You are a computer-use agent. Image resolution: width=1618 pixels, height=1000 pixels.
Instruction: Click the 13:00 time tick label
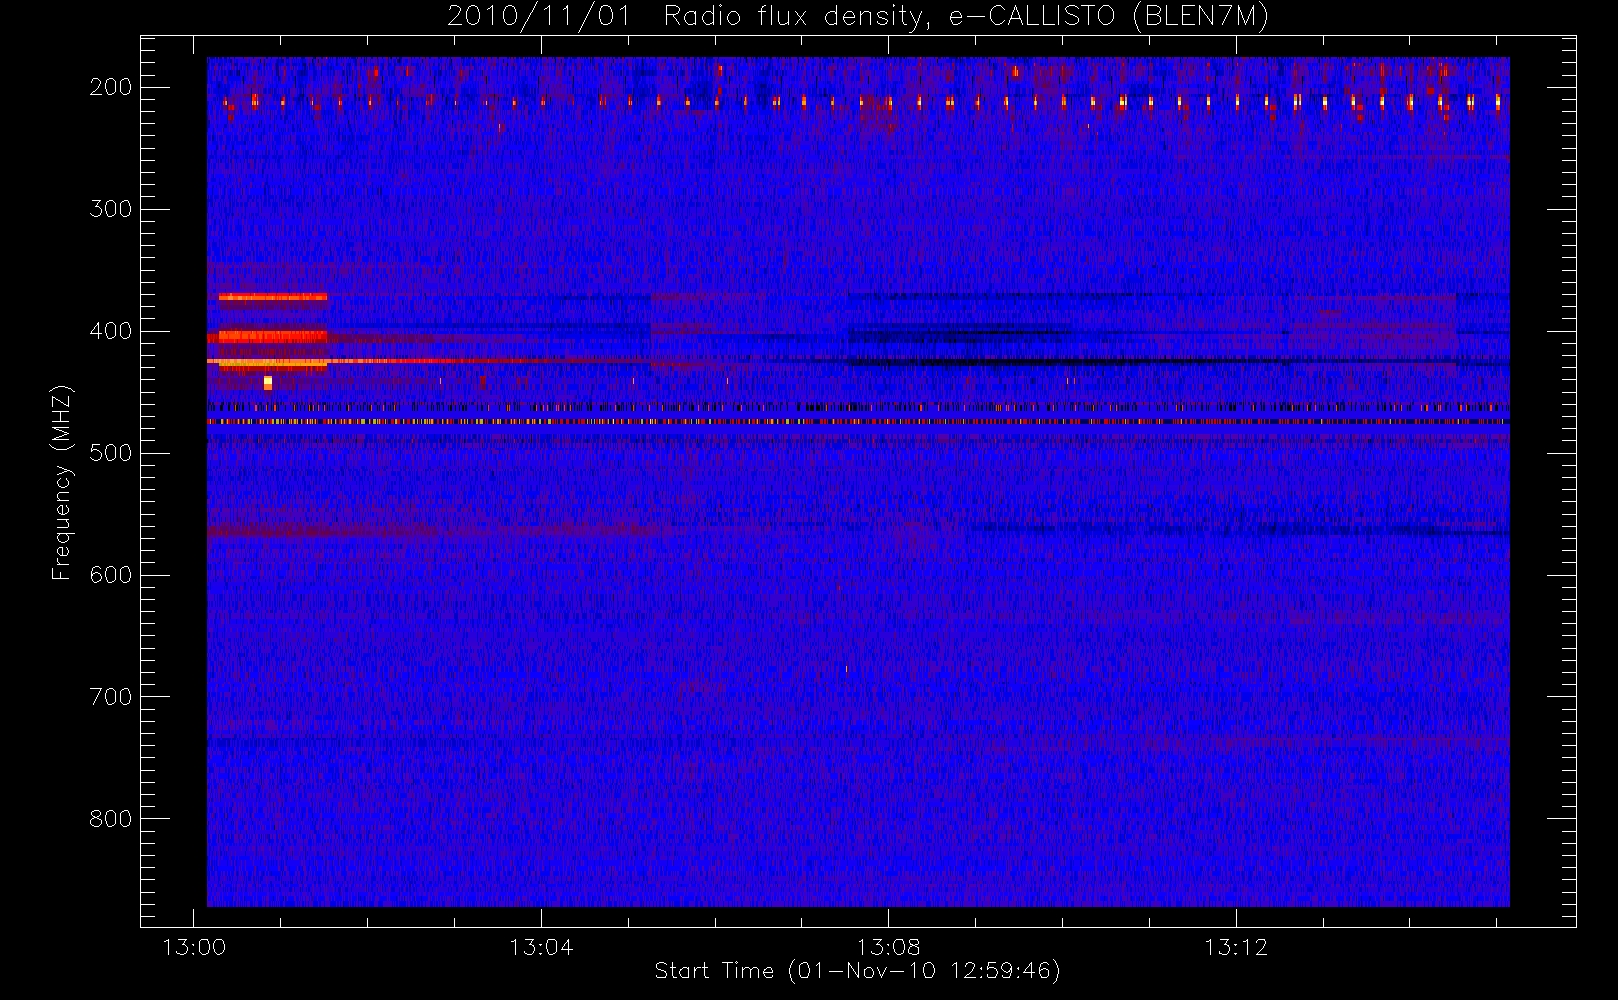(x=194, y=947)
